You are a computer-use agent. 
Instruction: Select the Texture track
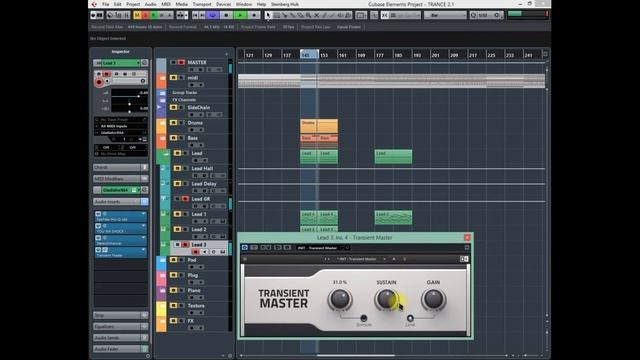(x=196, y=306)
